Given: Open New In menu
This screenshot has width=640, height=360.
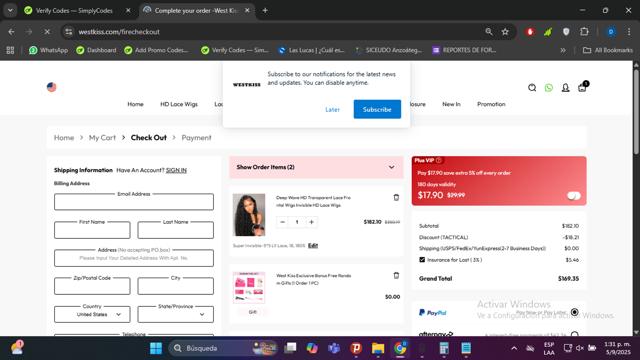Looking at the screenshot, I should tap(451, 104).
